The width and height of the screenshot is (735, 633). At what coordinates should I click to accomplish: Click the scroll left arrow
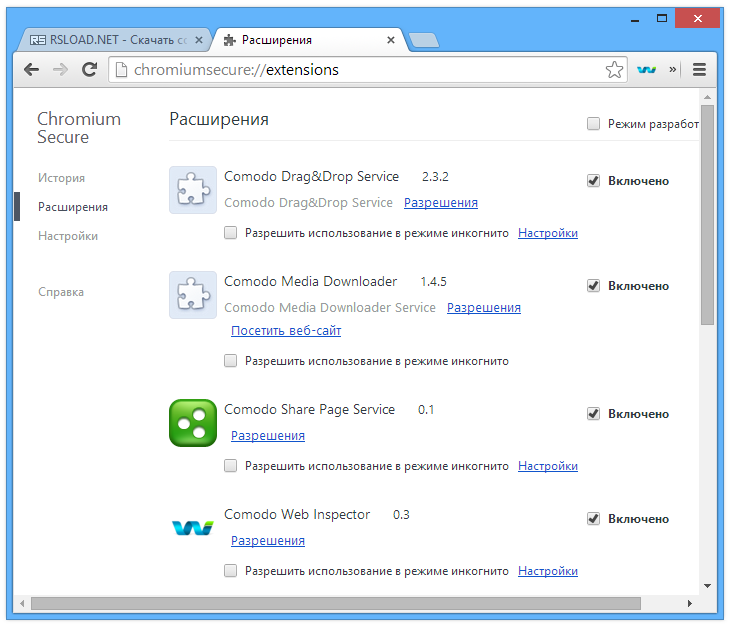[22, 603]
